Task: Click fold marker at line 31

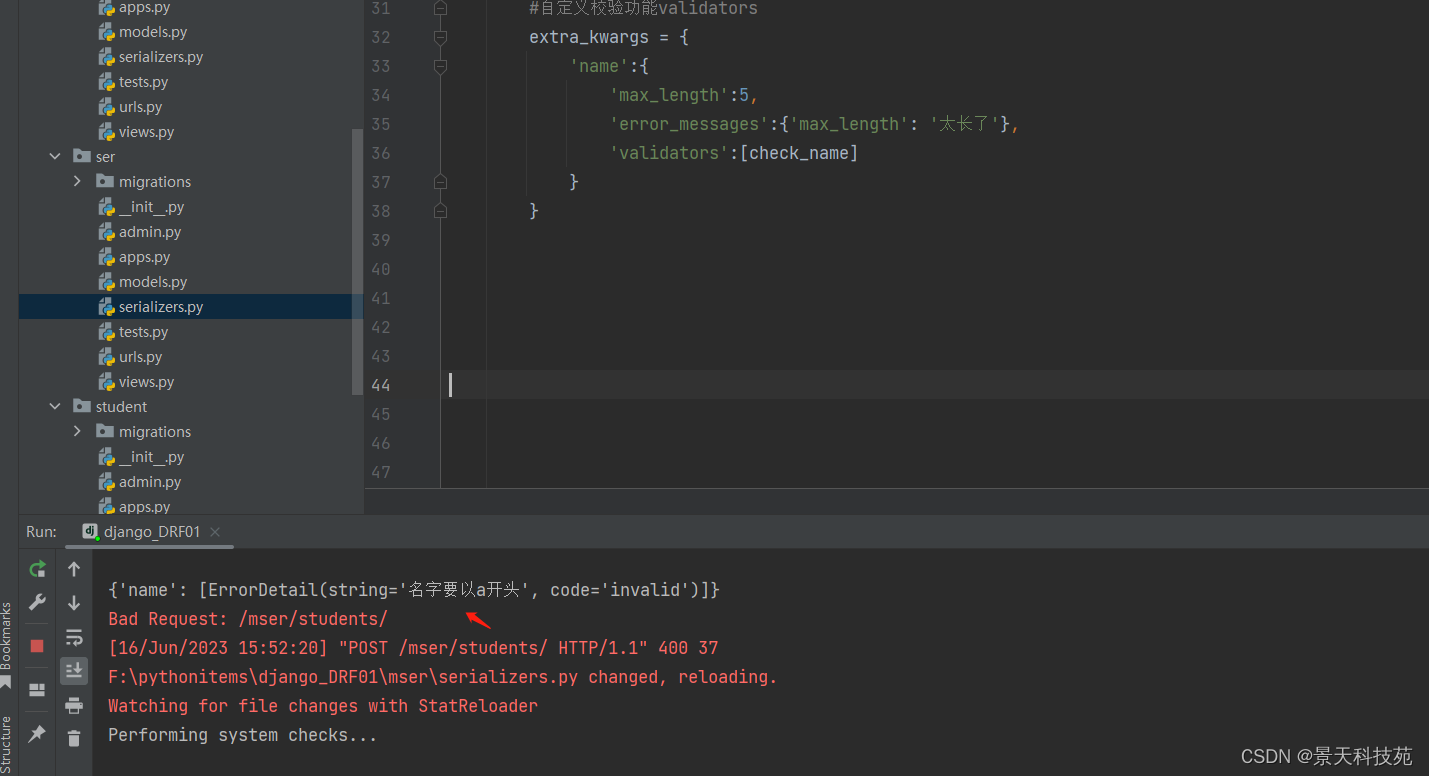Action: point(440,8)
